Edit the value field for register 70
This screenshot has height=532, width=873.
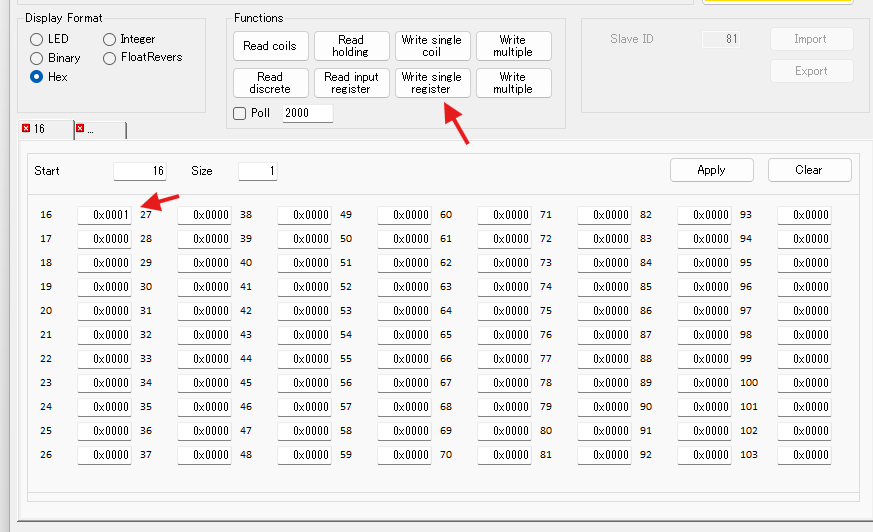(504, 455)
